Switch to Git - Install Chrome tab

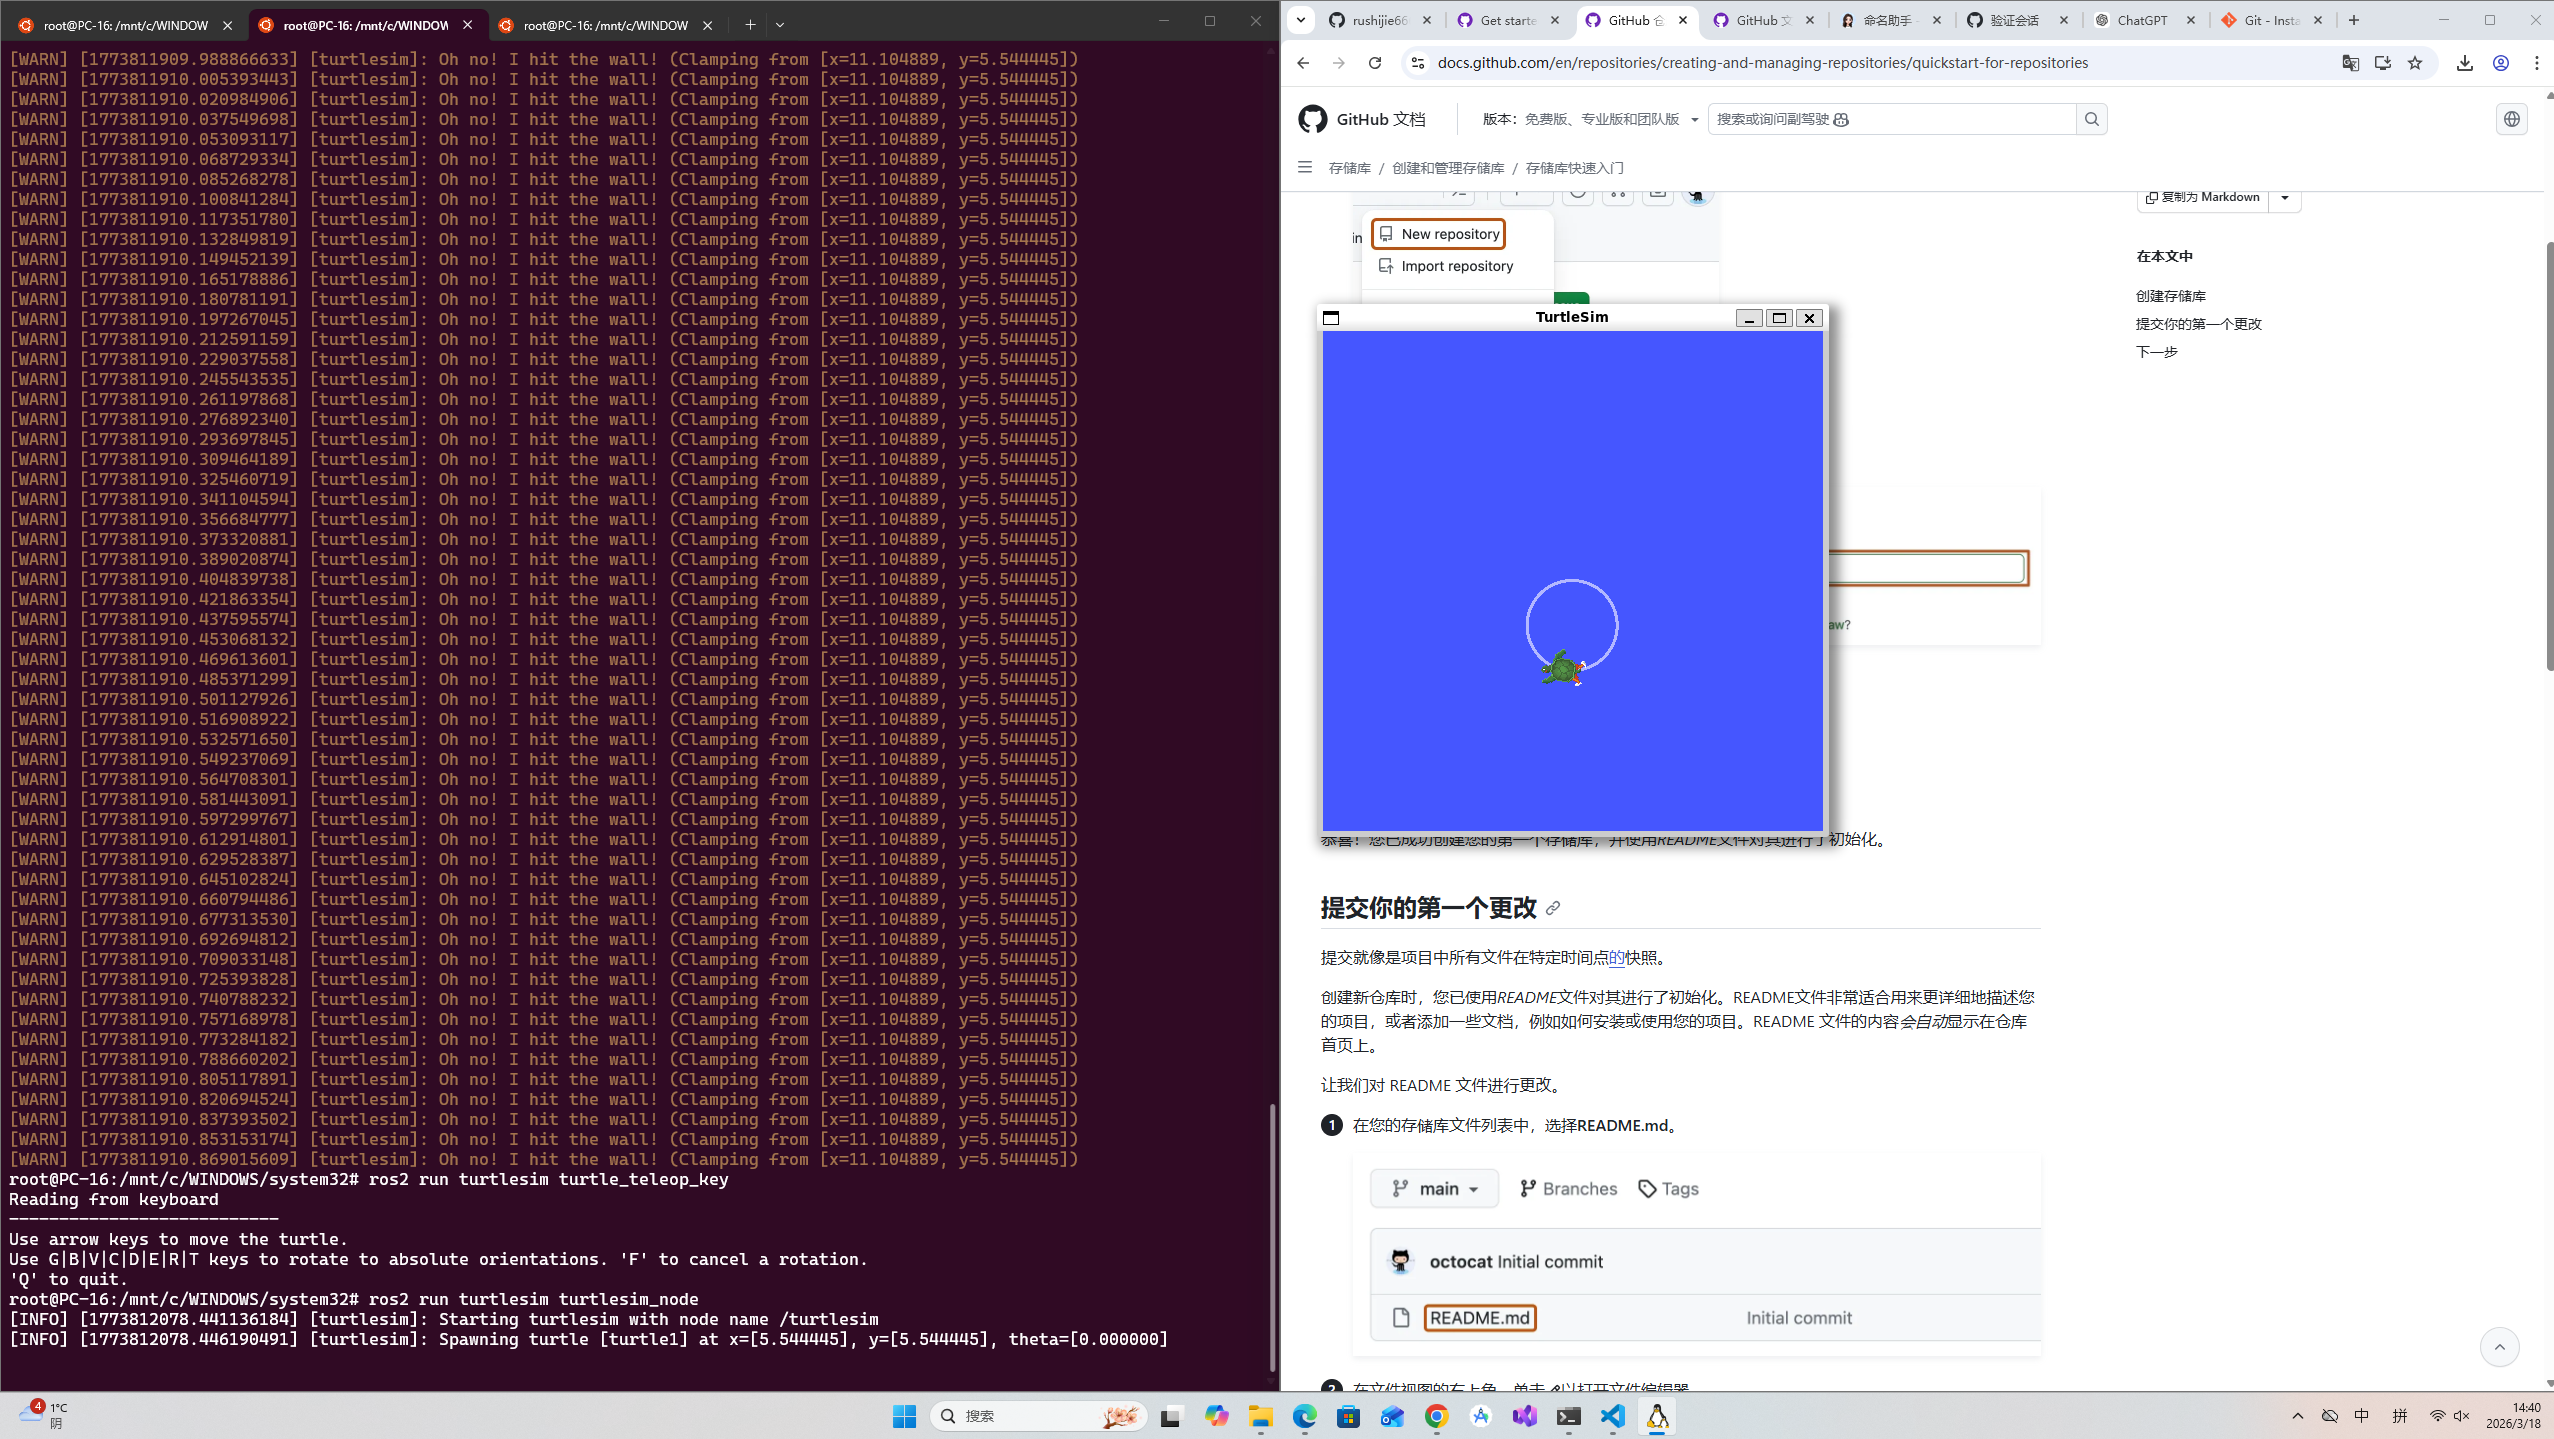tap(2271, 20)
